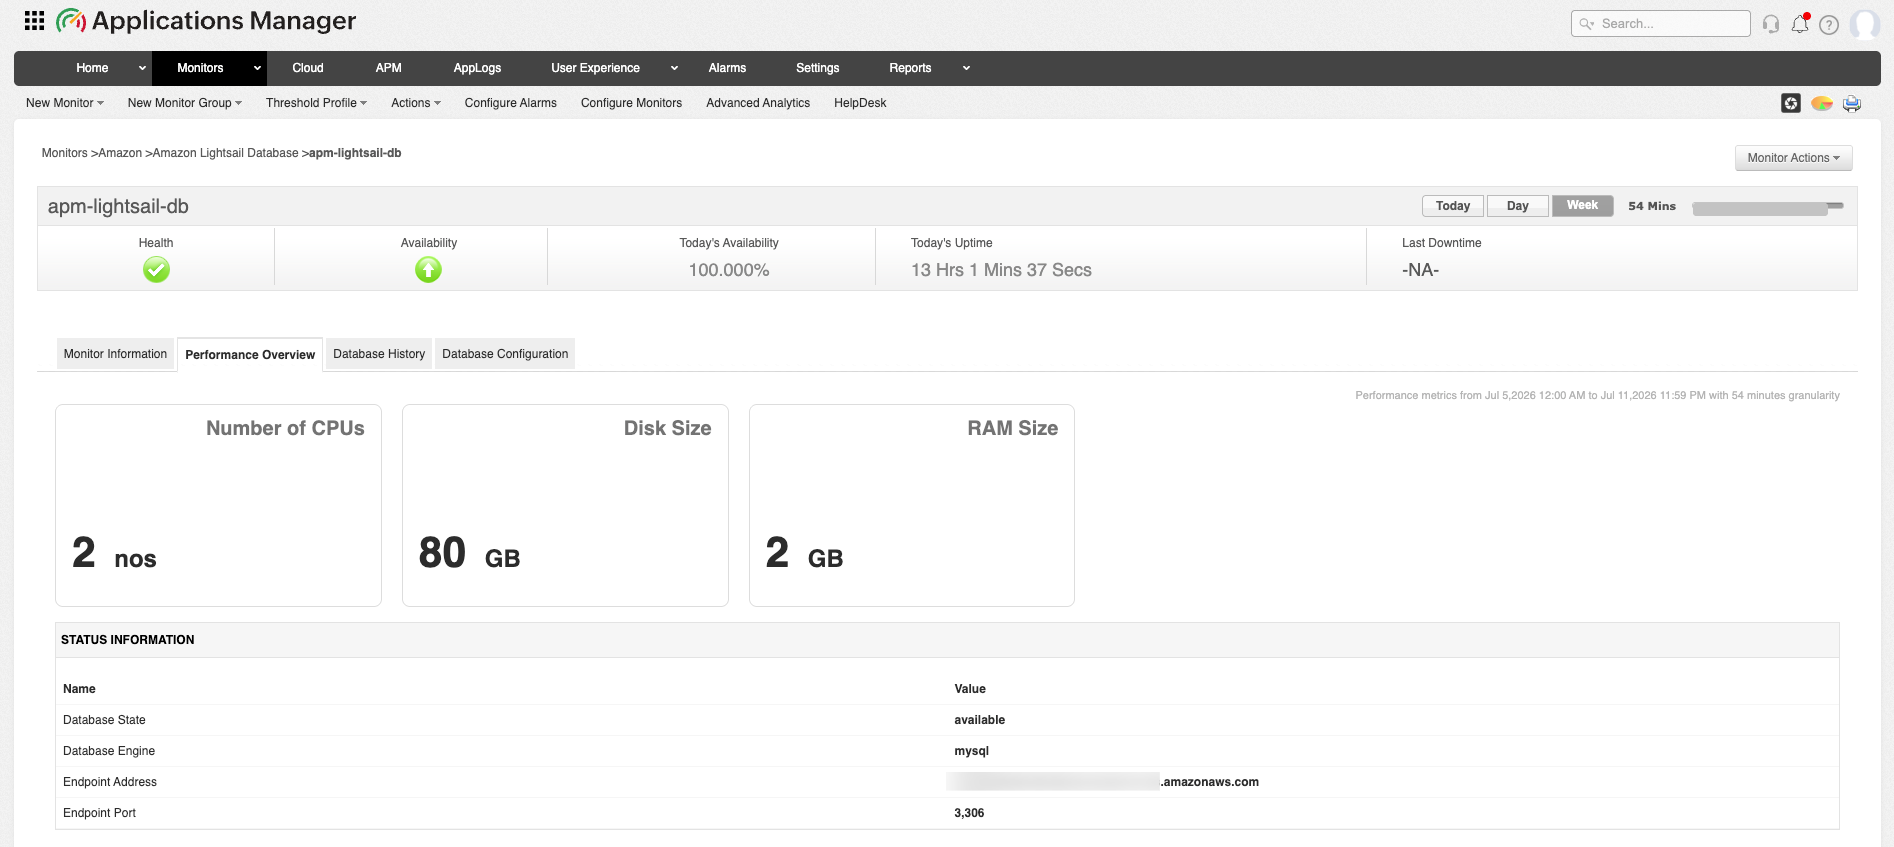This screenshot has width=1894, height=847.
Task: Click the printer icon
Action: coord(1852,103)
